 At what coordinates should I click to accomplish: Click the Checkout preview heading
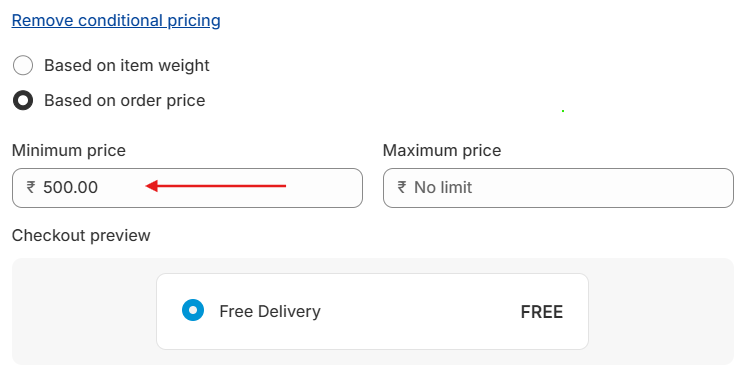(x=81, y=235)
